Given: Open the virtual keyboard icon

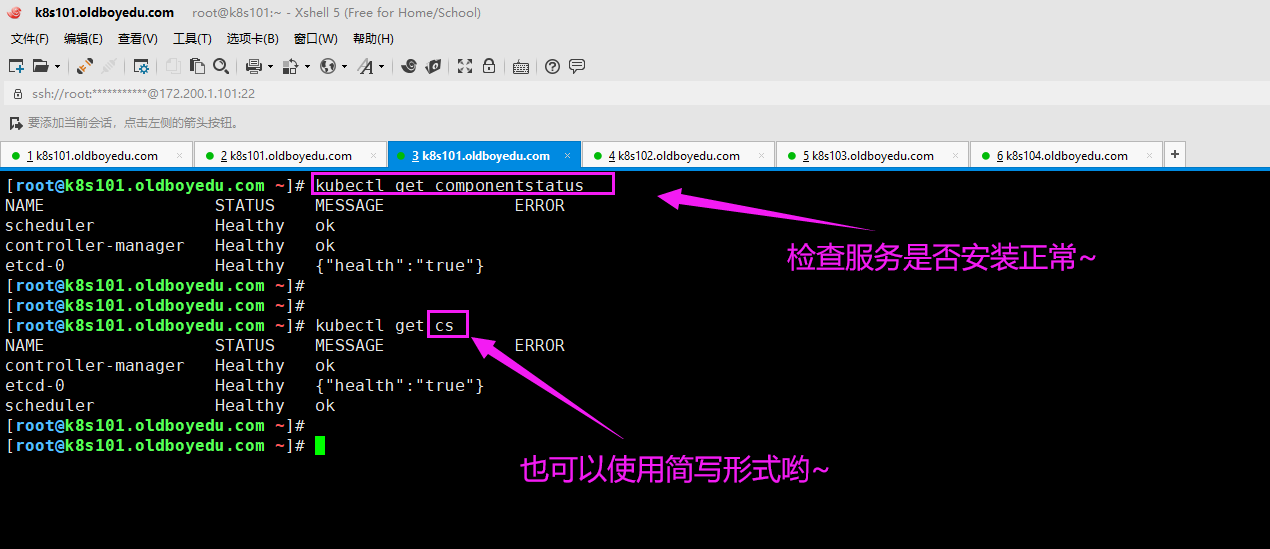Looking at the screenshot, I should pyautogui.click(x=520, y=66).
